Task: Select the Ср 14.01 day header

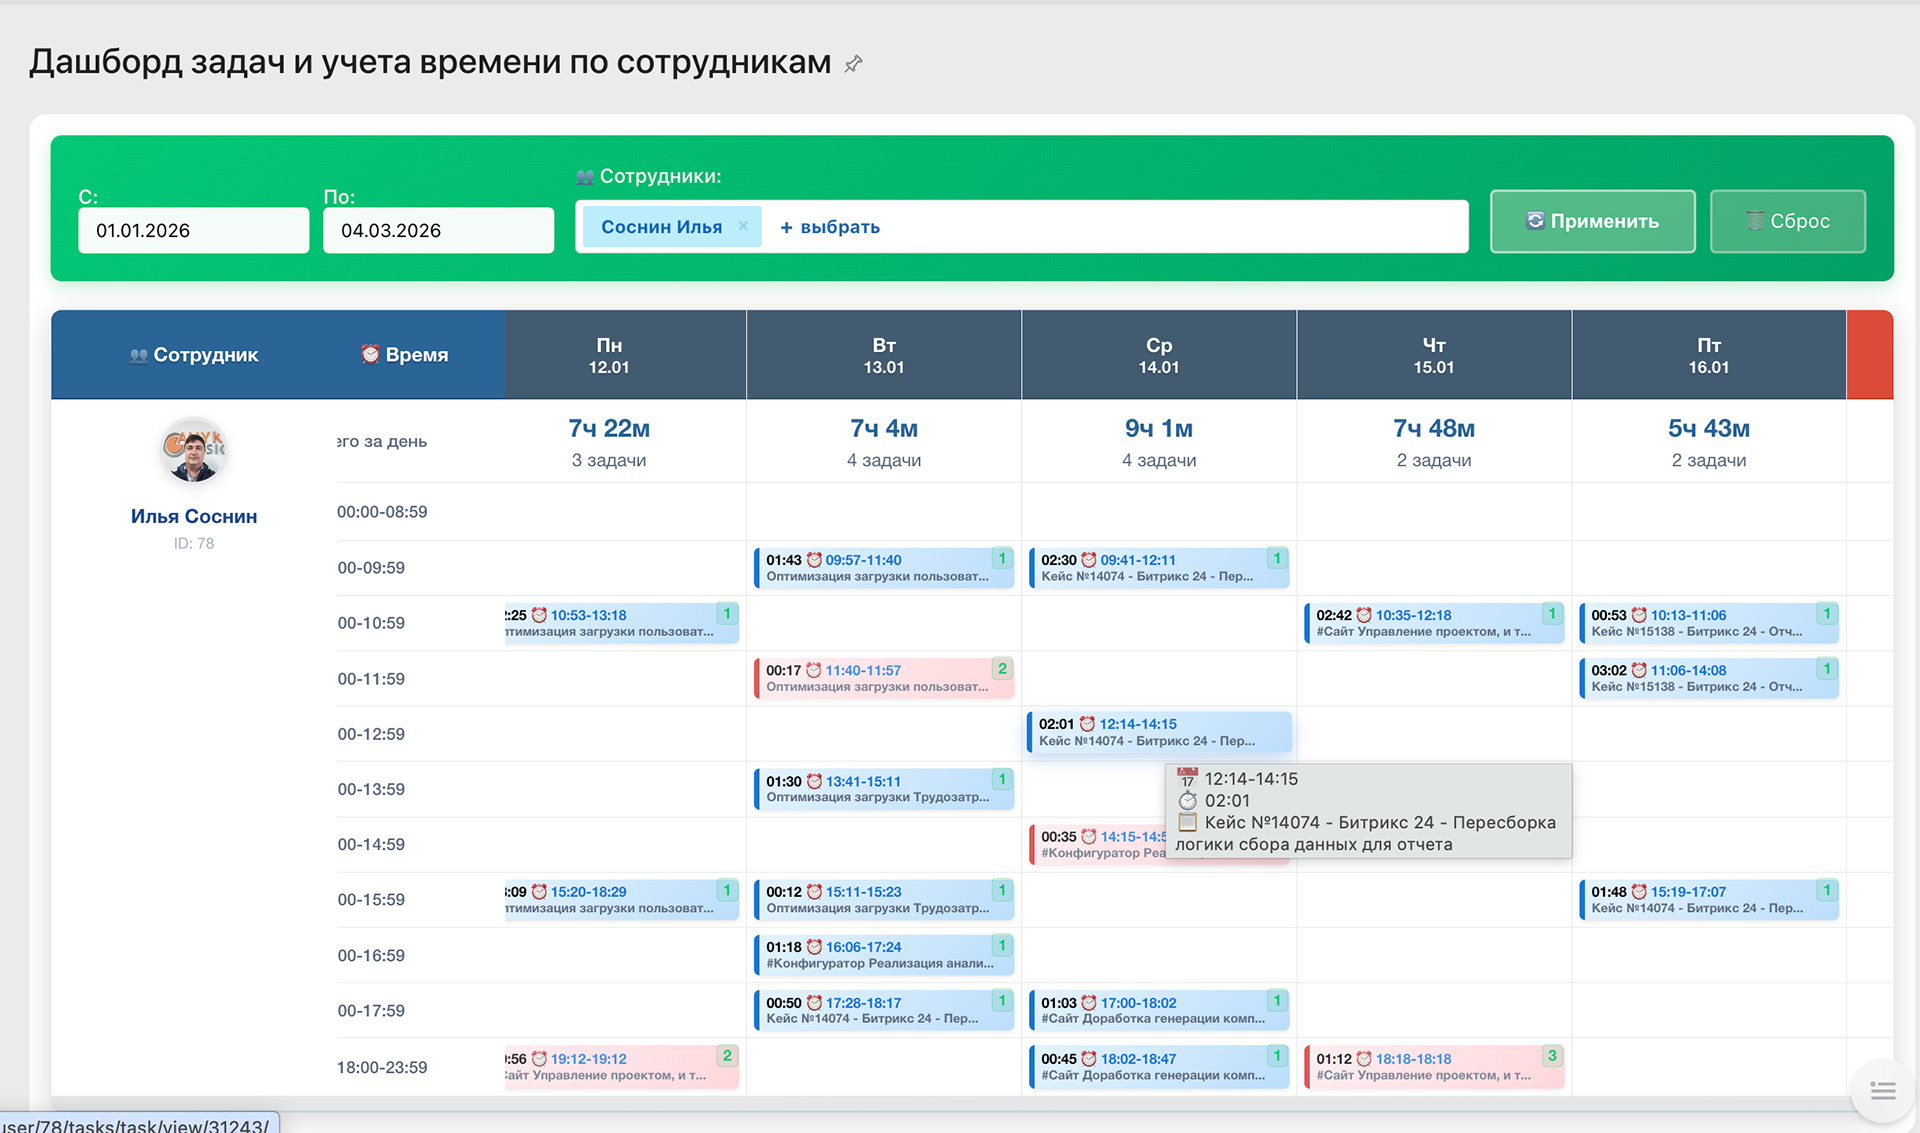Action: click(x=1159, y=355)
